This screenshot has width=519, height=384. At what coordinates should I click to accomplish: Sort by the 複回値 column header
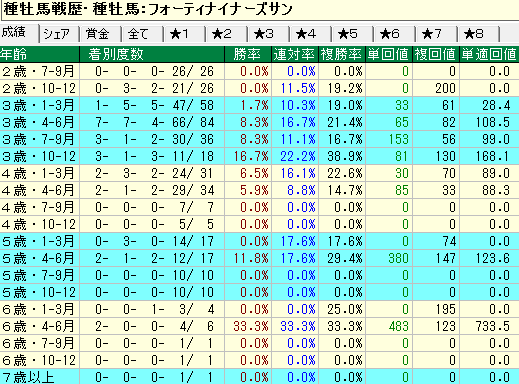436,54
